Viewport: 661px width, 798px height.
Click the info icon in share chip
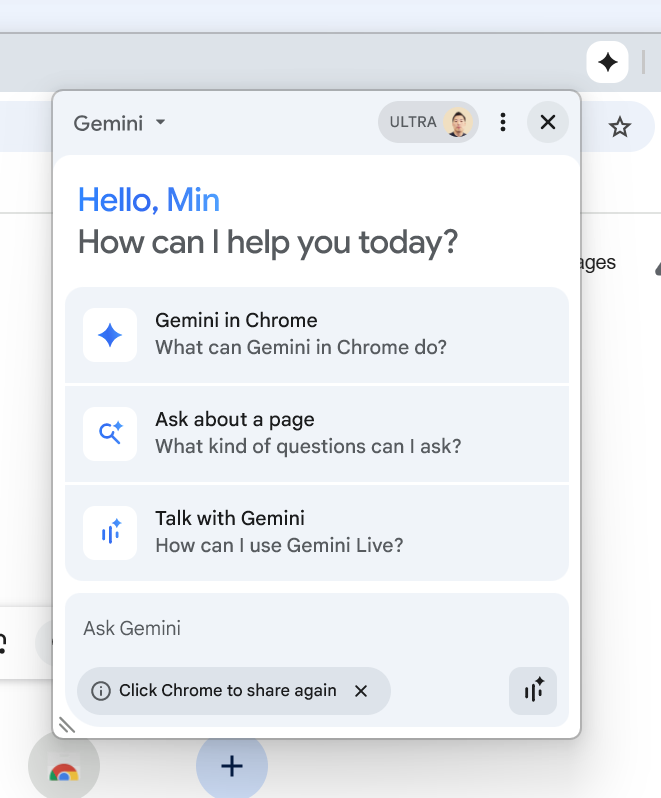click(101, 691)
